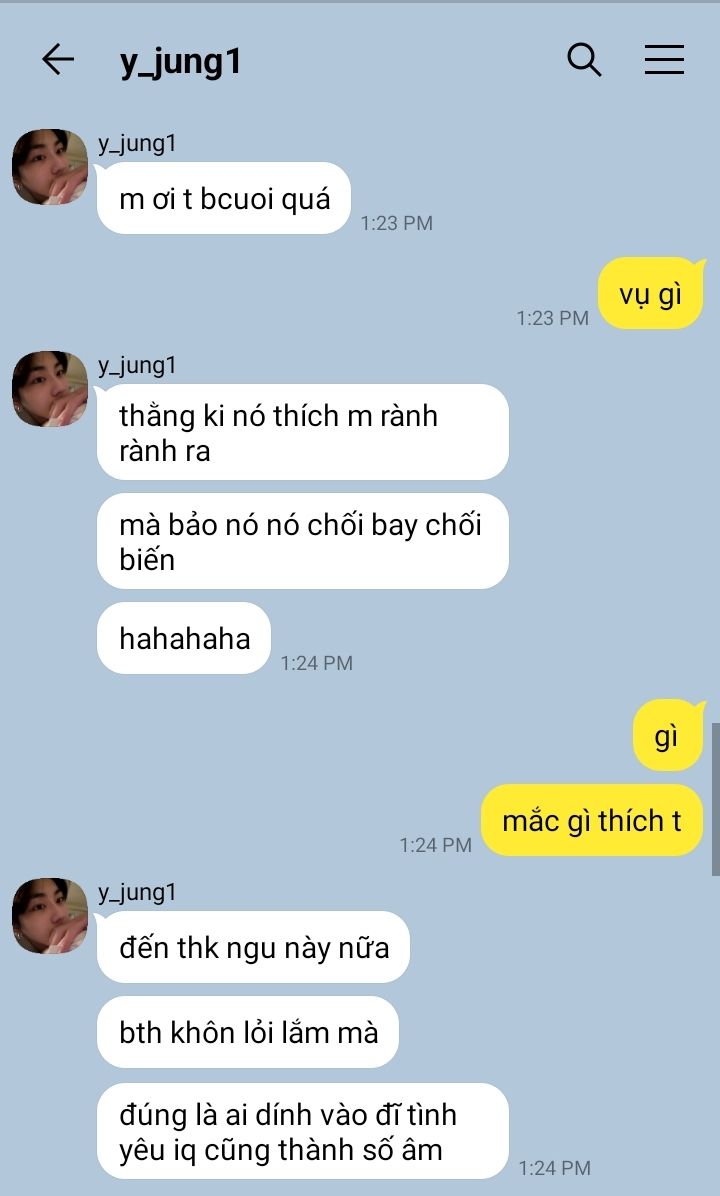Tap the message ending 'iq cũng thành số âm'
Viewport: 720px width, 1196px height.
(x=302, y=1131)
